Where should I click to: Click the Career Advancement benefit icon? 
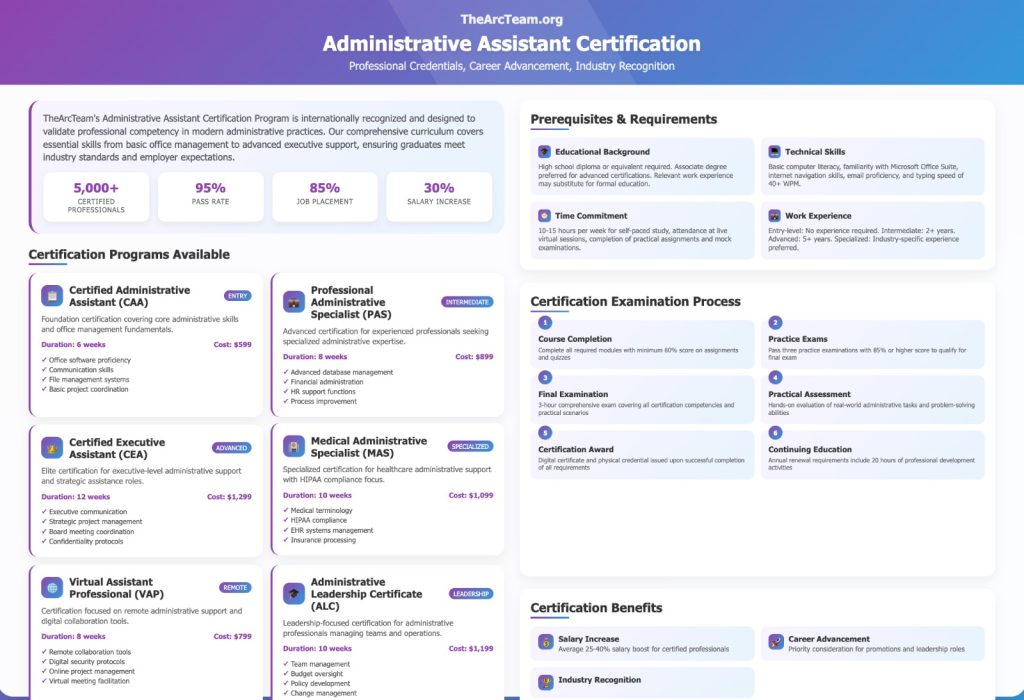[776, 641]
